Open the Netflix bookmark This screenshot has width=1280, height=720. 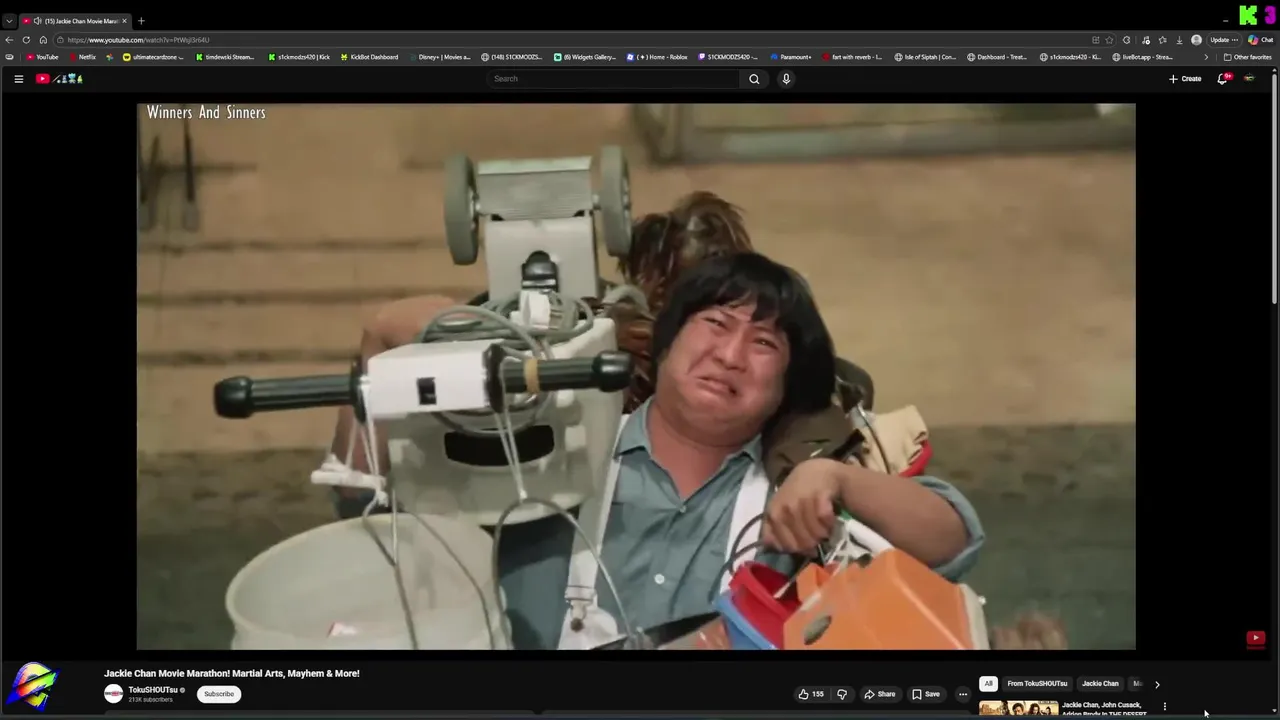click(x=82, y=57)
